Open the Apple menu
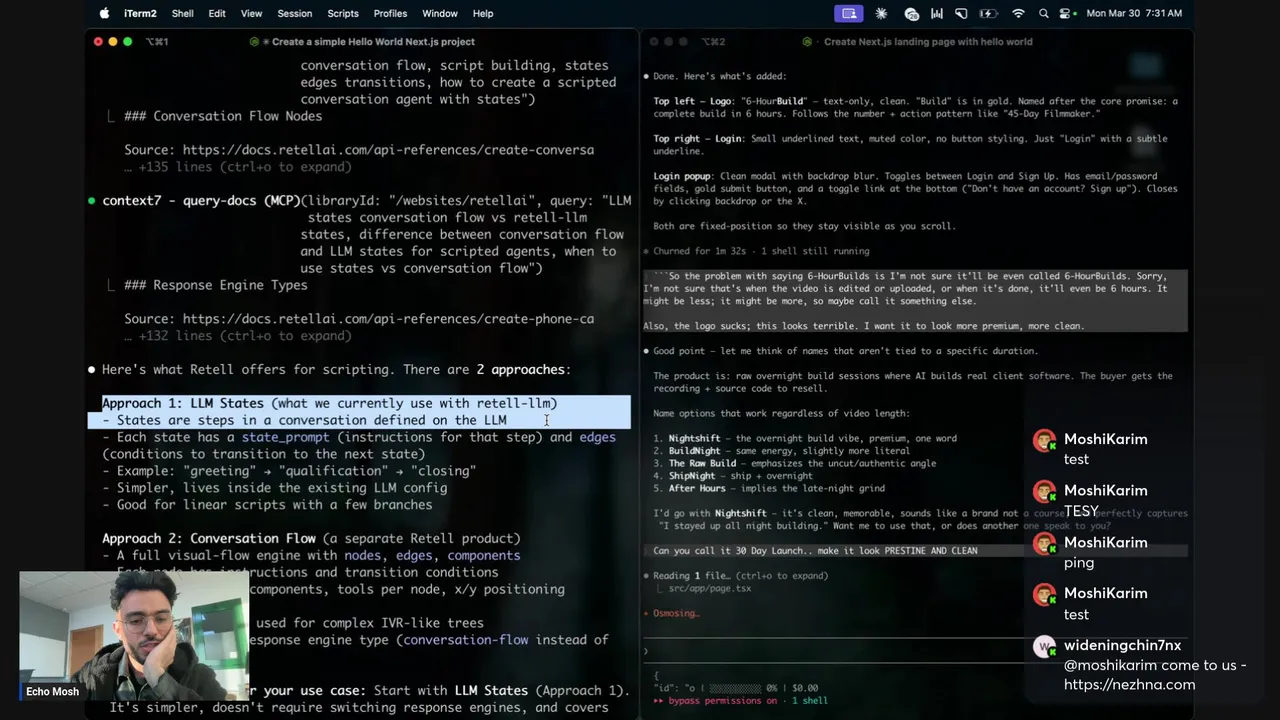 (x=104, y=13)
